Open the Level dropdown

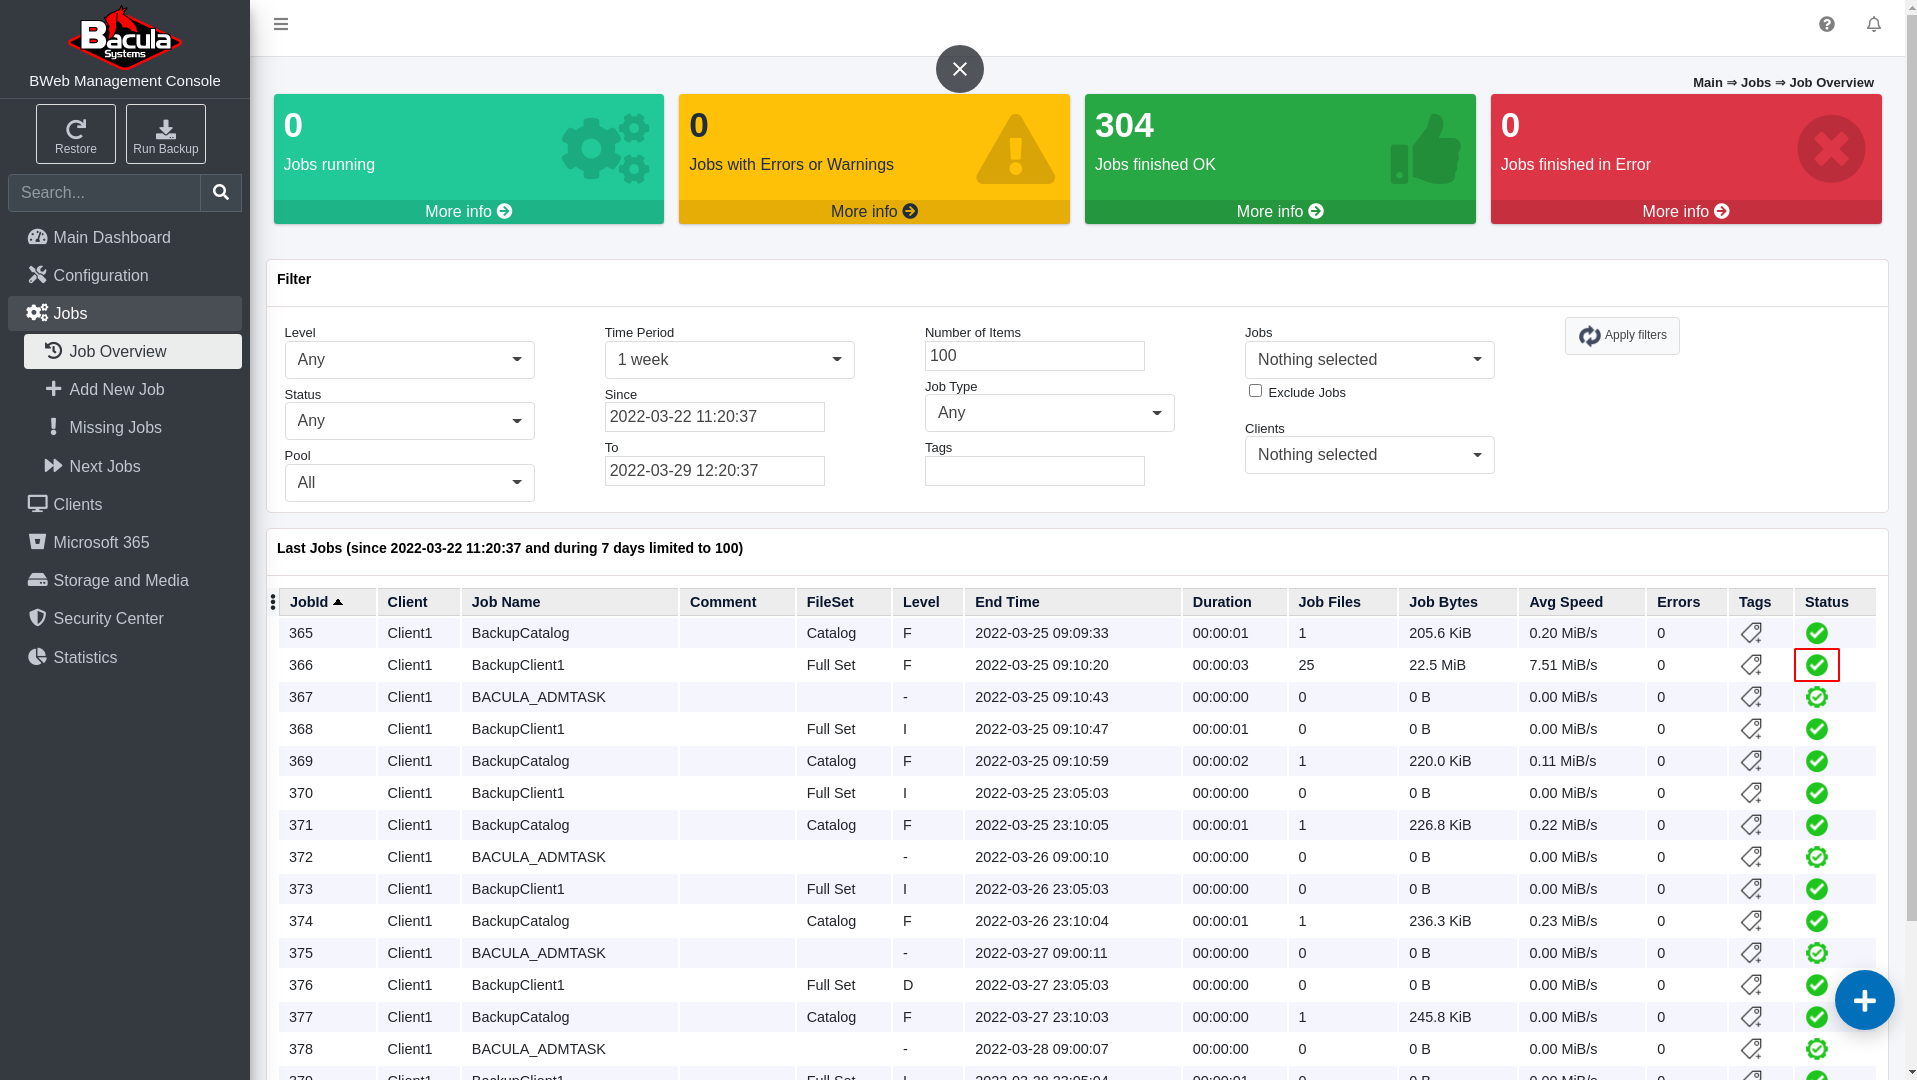coord(410,360)
